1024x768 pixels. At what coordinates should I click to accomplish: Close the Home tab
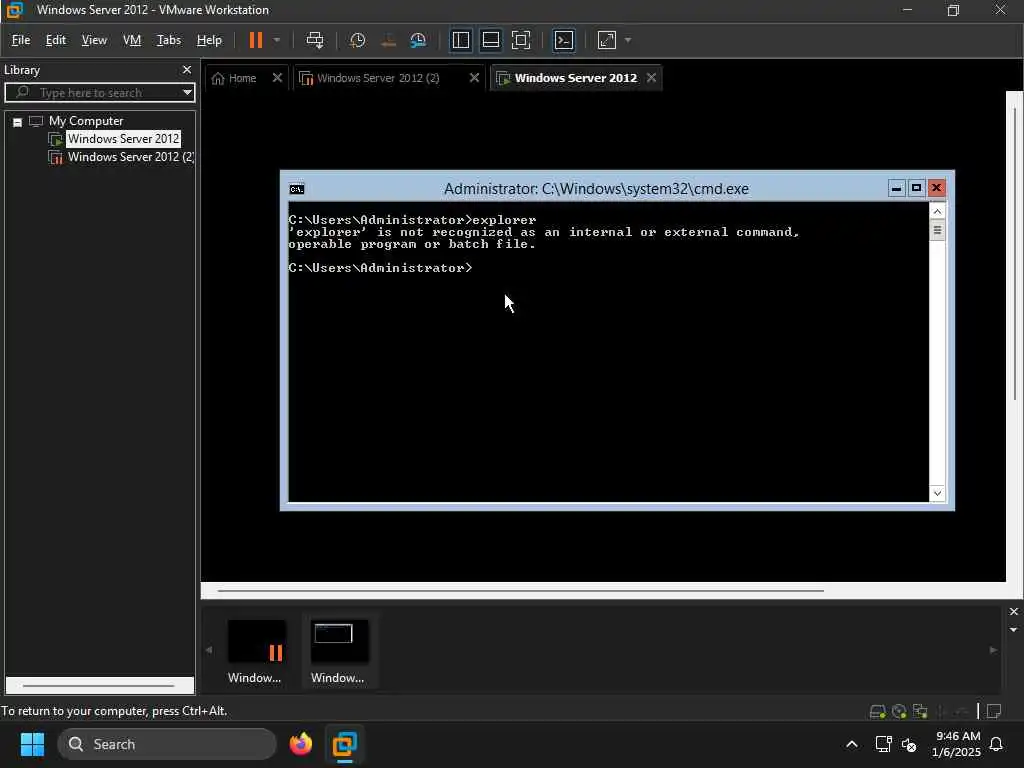click(x=277, y=78)
